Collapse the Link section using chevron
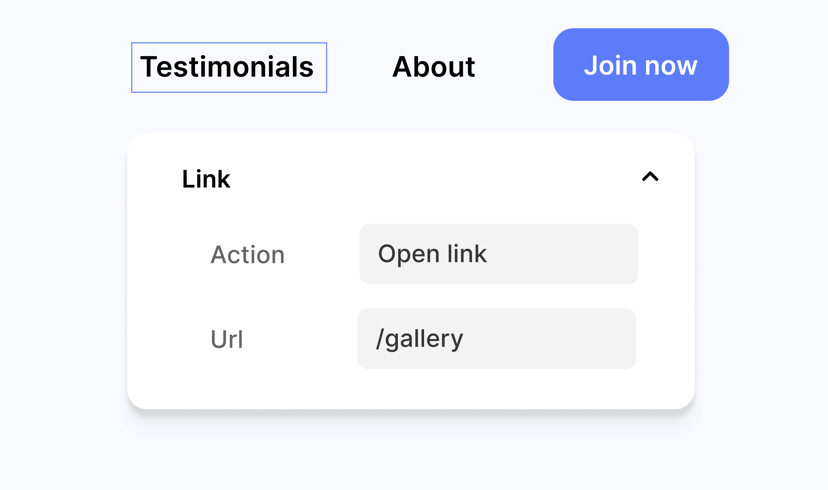 point(650,177)
